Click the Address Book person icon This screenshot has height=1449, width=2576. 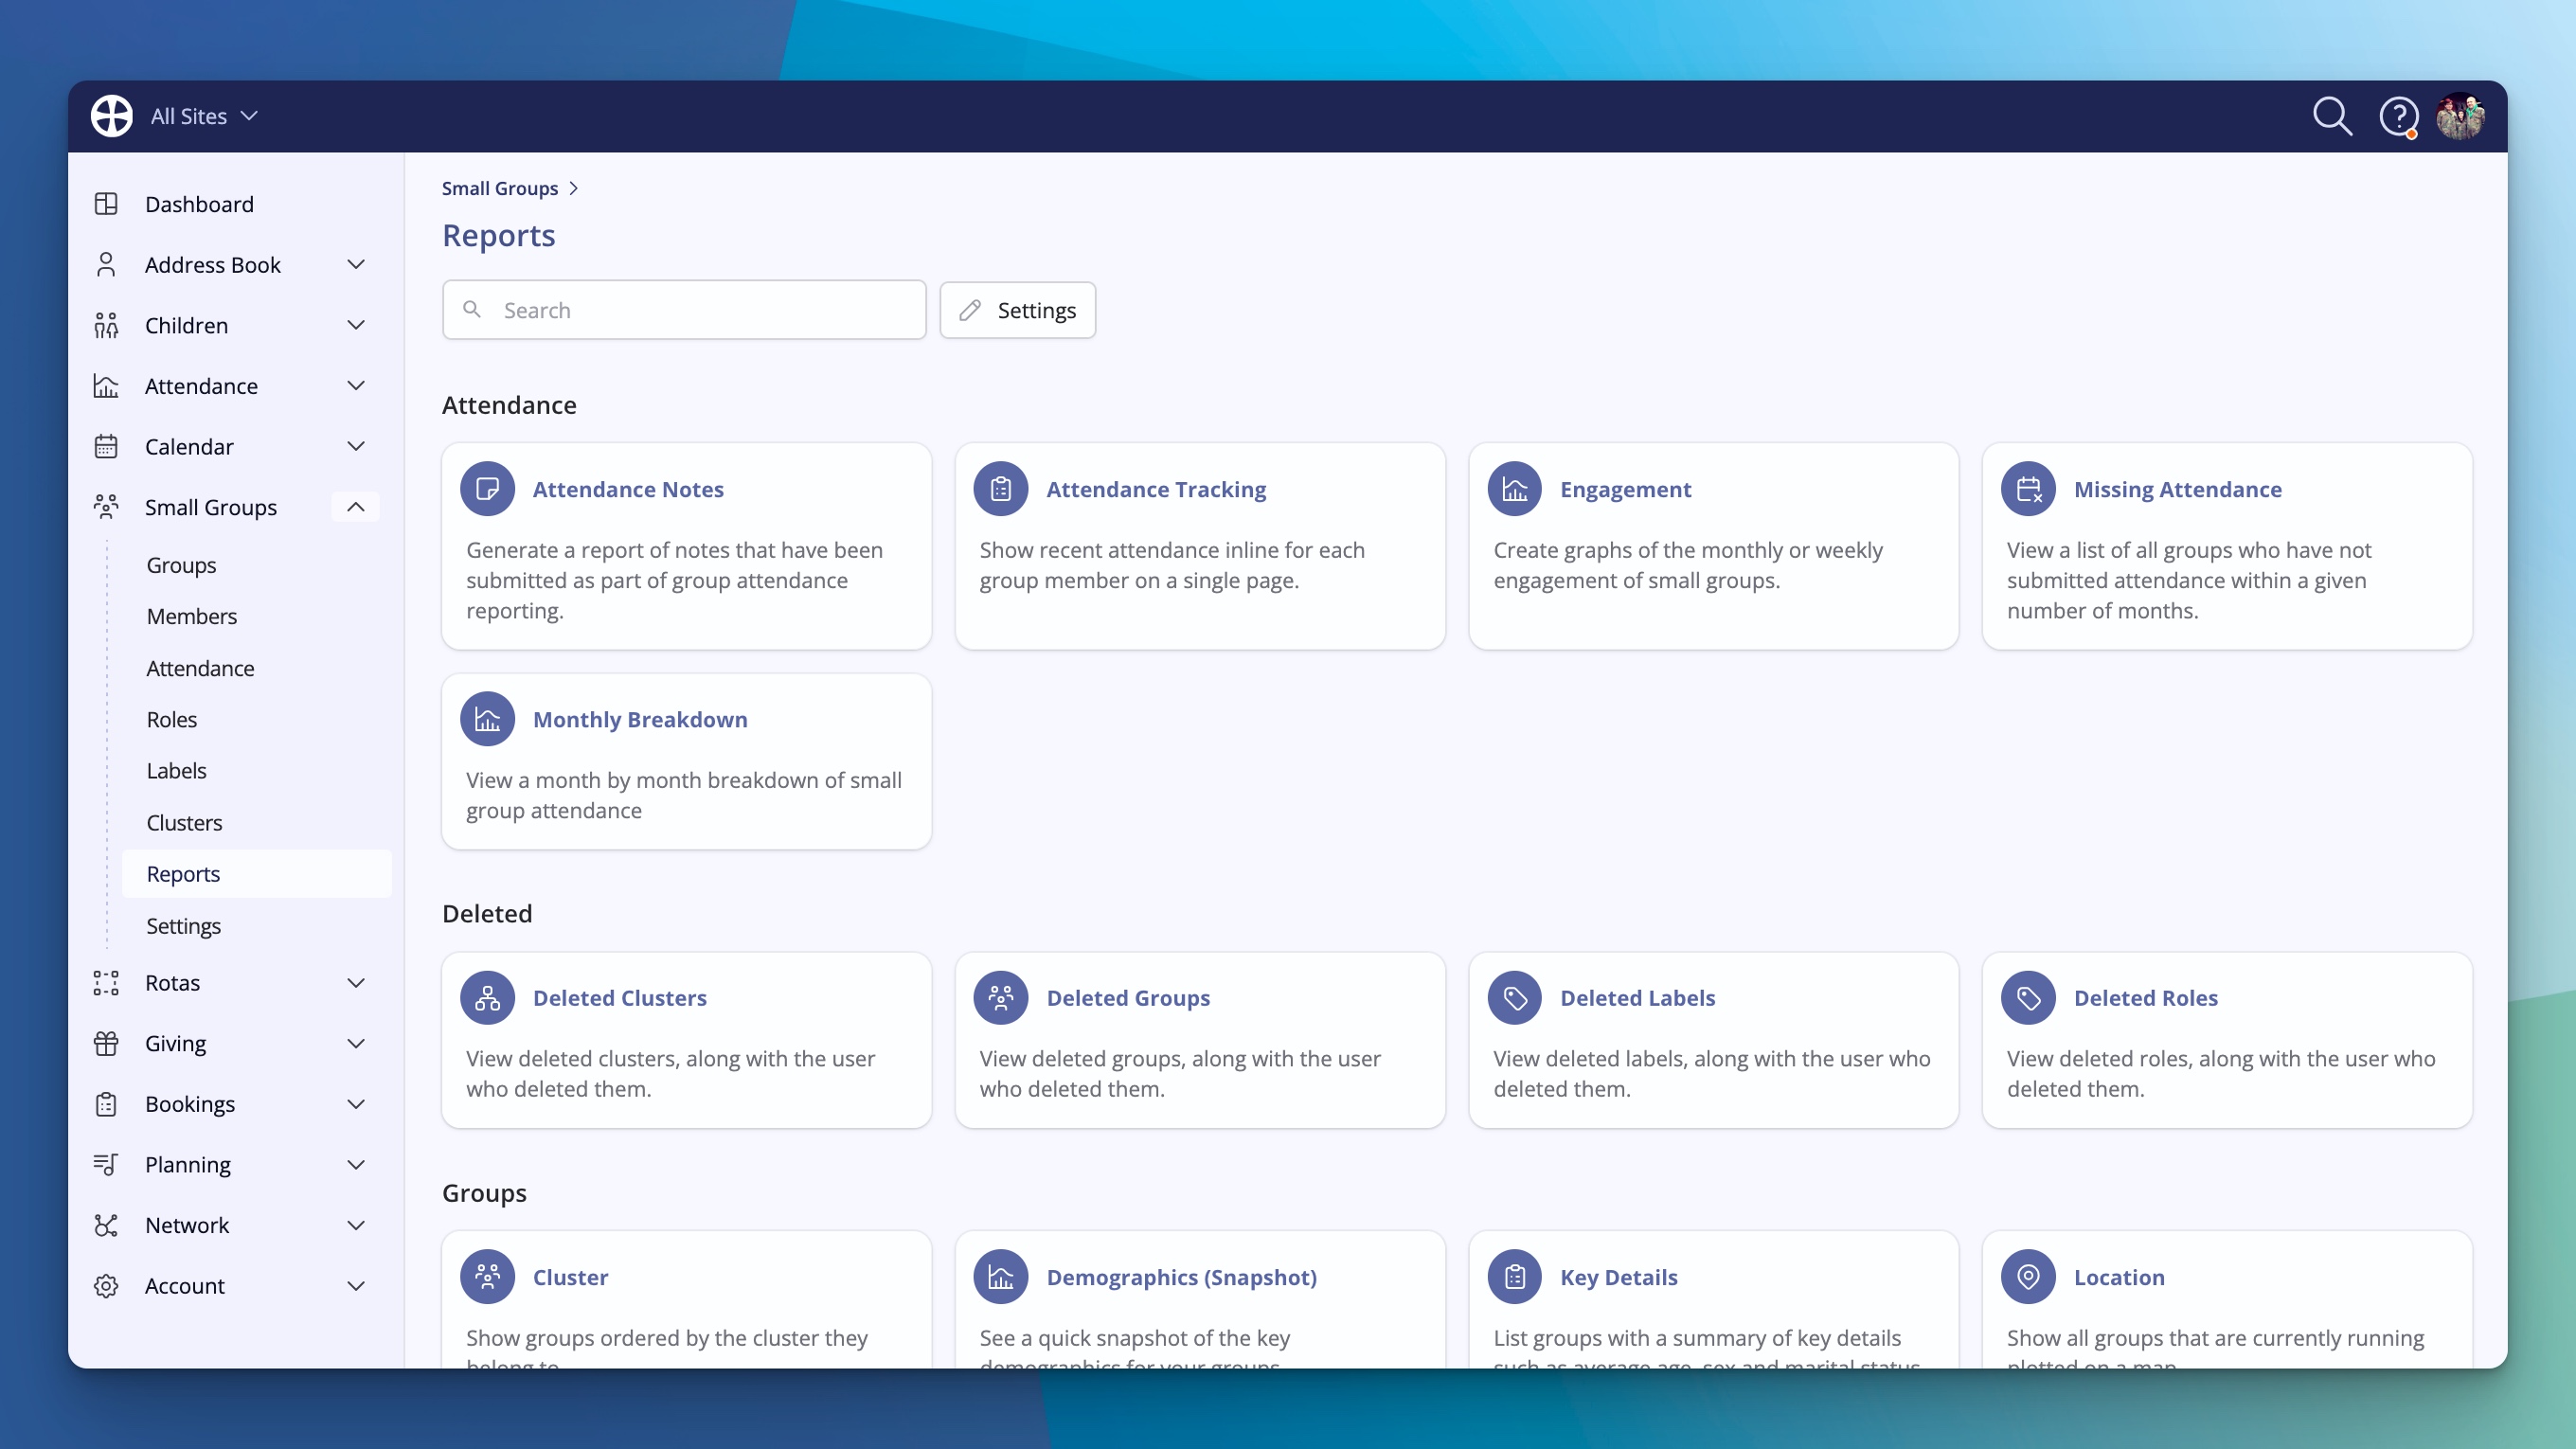click(106, 265)
